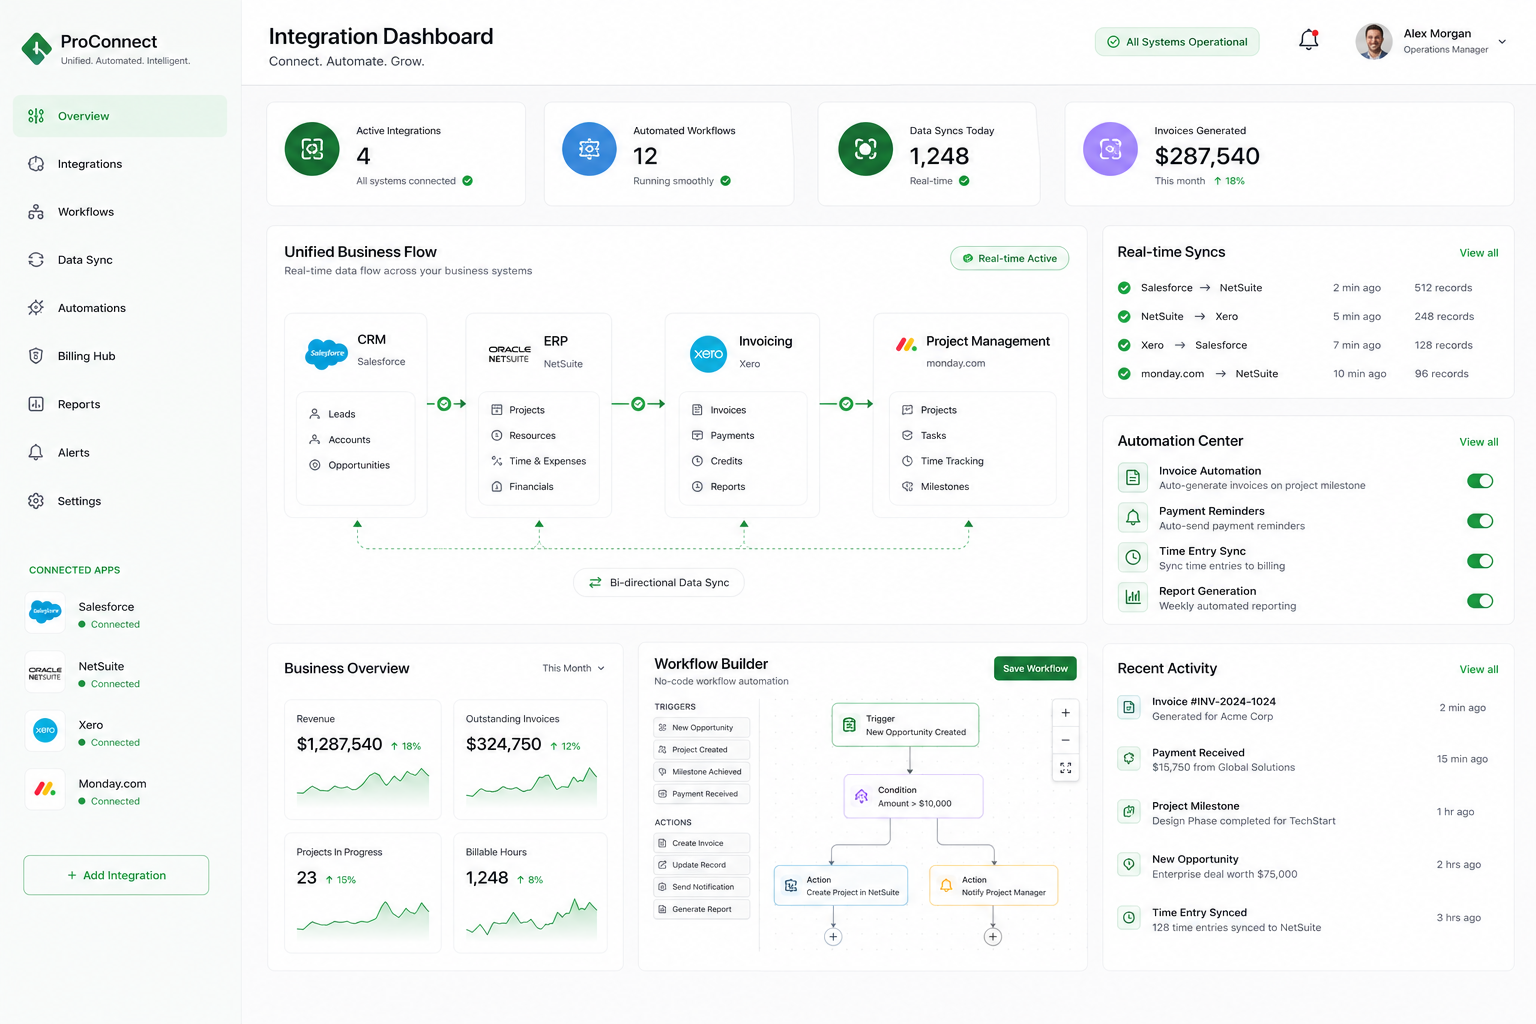View all Recent Activity
1536x1024 pixels.
tap(1479, 669)
